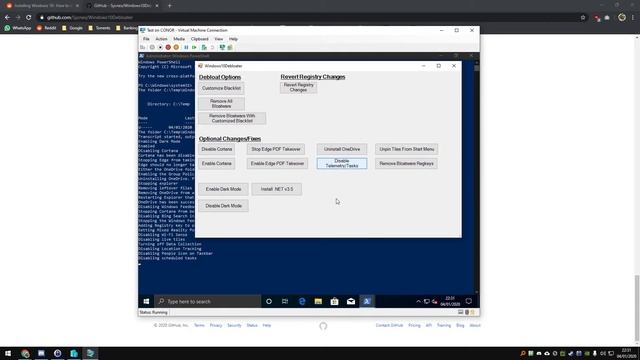Screen dimensions: 640x360
Task: Open the View menu in VM Connection
Action: pos(219,39)
